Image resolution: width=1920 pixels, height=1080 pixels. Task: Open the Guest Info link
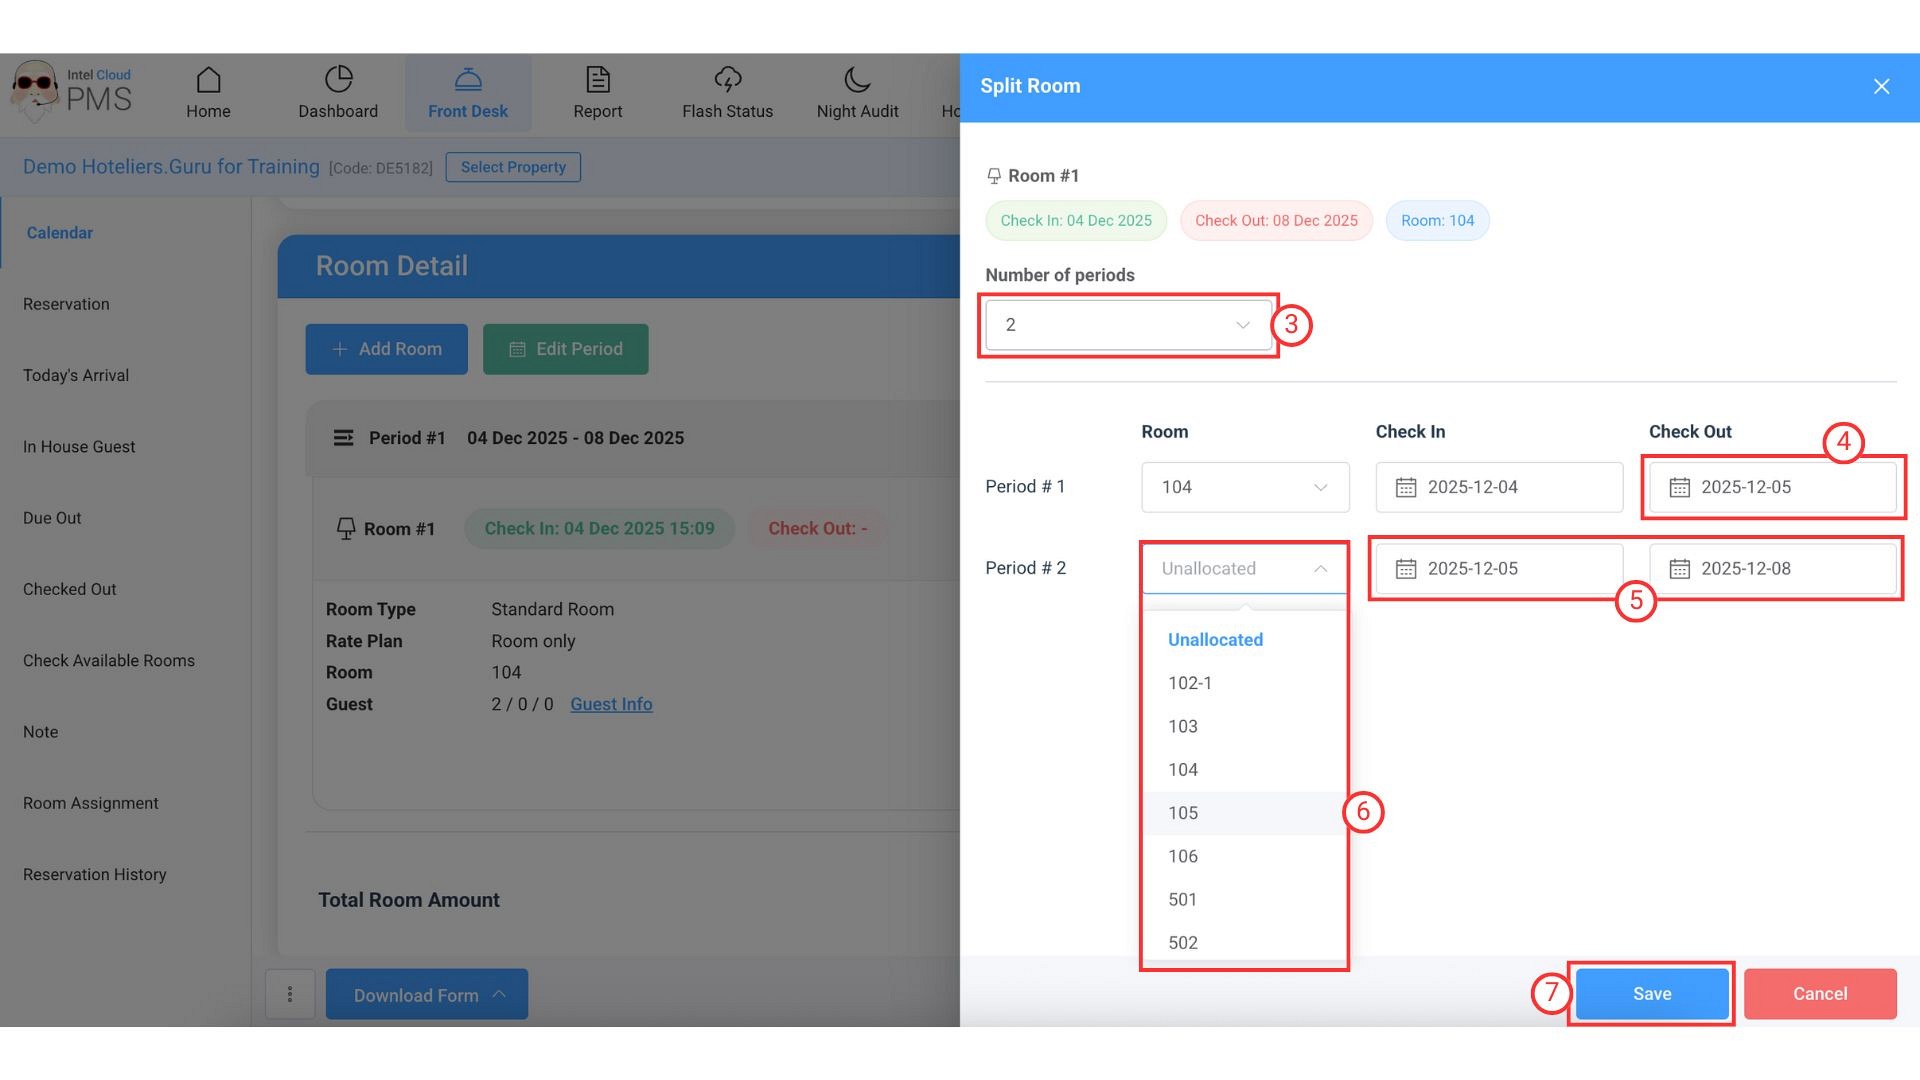point(611,704)
